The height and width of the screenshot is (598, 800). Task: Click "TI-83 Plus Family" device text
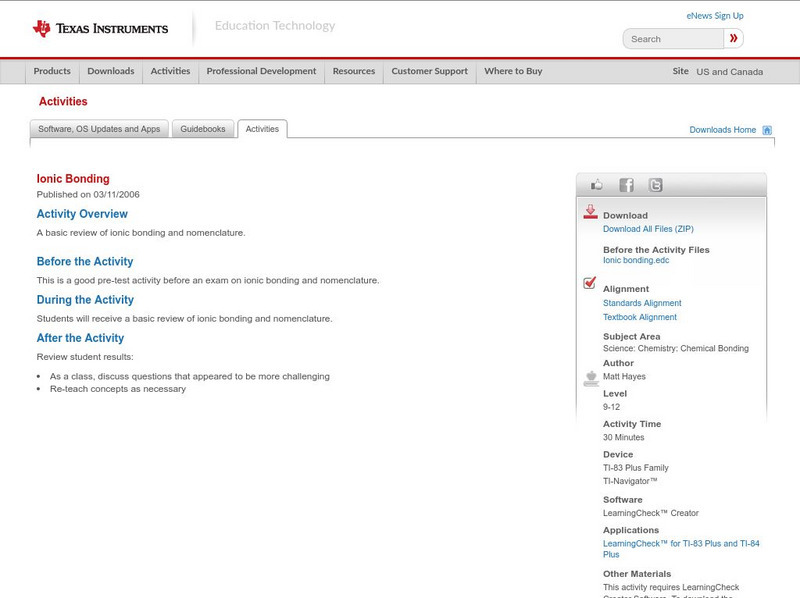click(x=635, y=468)
